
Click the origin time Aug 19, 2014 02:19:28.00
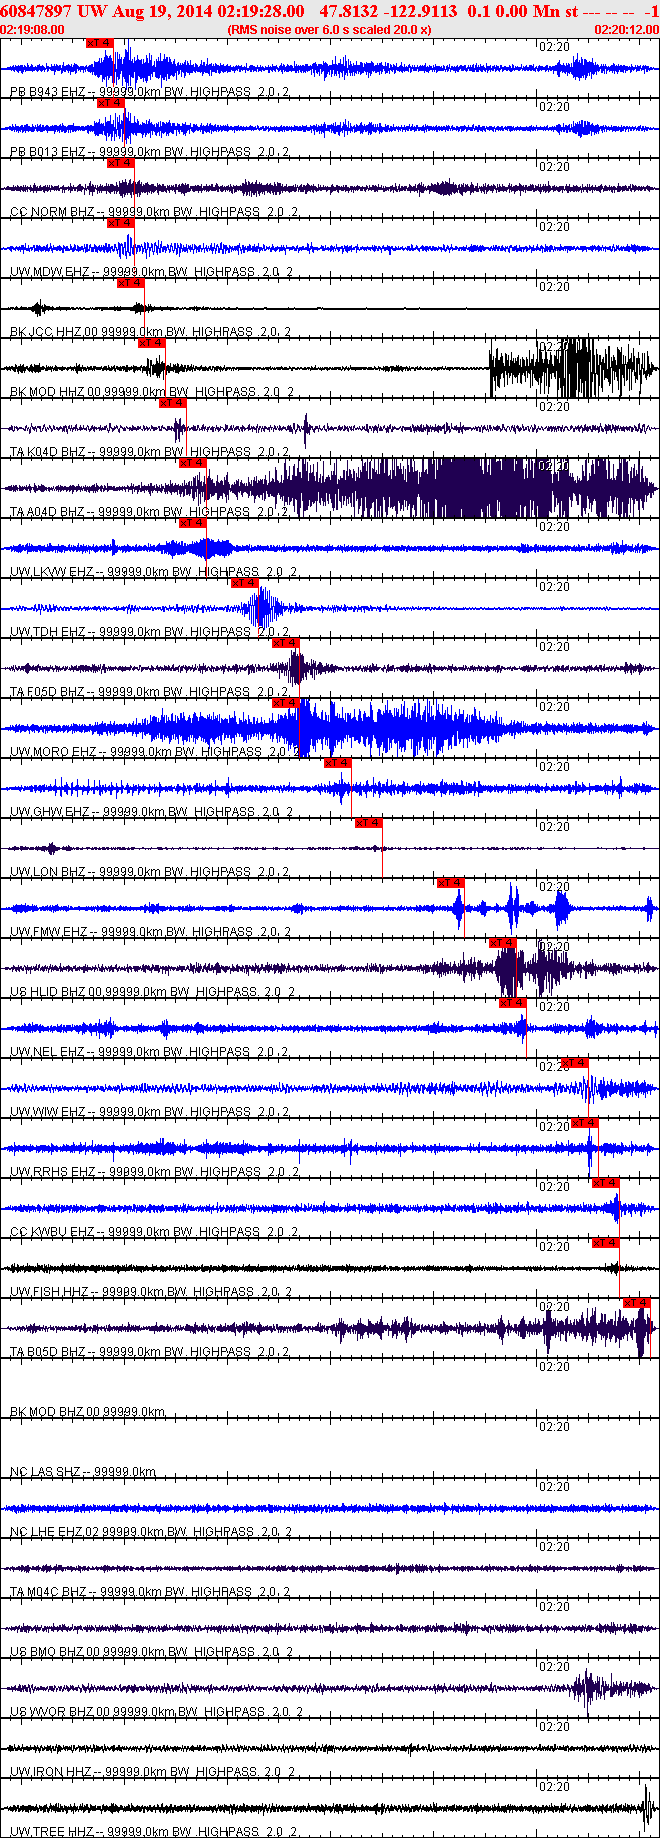208,11
